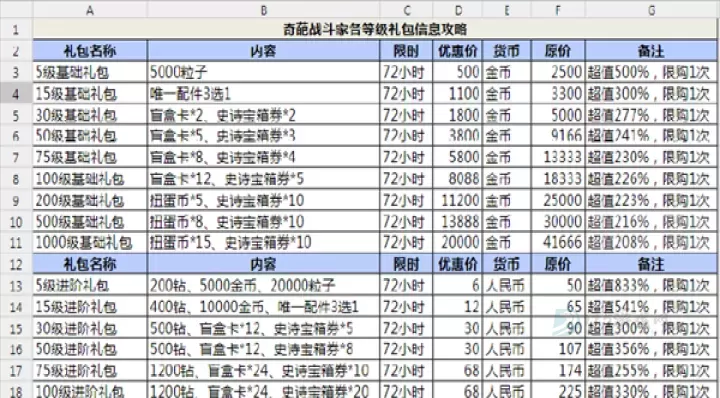The image size is (720, 398).
Task: Click cell 扭蛋币*5、史诗宝箱券*10
Action: pyautogui.click(x=264, y=200)
